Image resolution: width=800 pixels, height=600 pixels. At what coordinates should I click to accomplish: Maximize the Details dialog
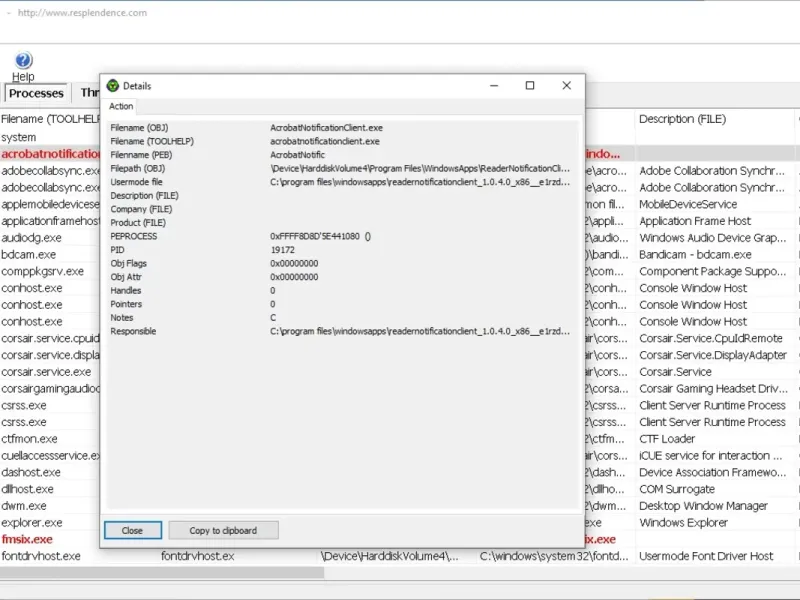click(530, 86)
